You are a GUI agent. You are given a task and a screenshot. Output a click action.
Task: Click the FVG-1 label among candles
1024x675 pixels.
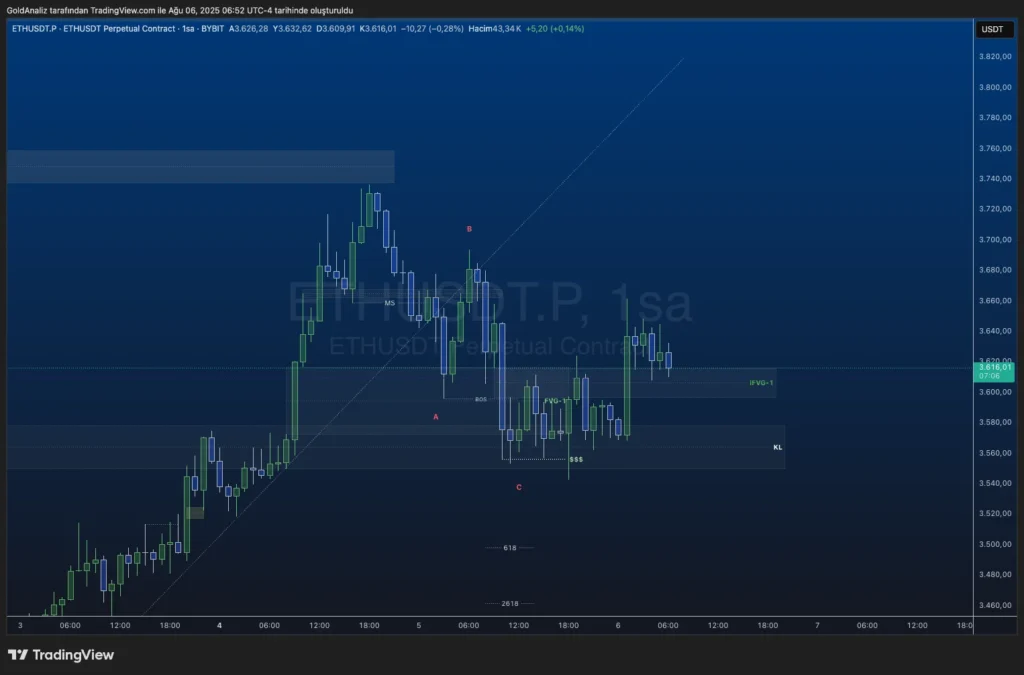pos(554,401)
